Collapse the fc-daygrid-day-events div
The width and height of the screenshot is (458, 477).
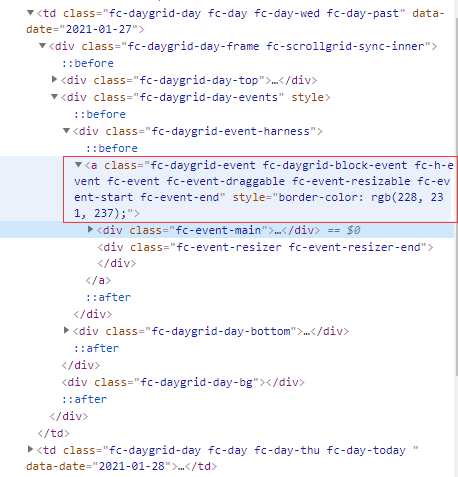click(x=54, y=96)
